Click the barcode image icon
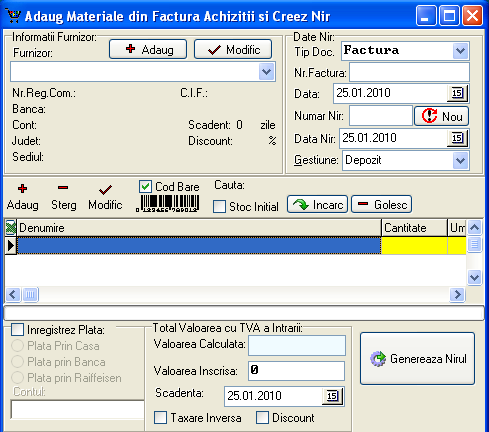The height and width of the screenshot is (432, 489). pyautogui.click(x=167, y=203)
